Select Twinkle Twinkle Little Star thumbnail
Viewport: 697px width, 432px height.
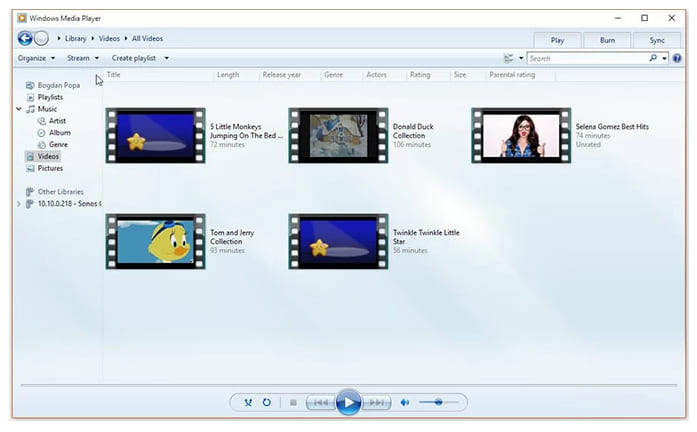click(338, 241)
